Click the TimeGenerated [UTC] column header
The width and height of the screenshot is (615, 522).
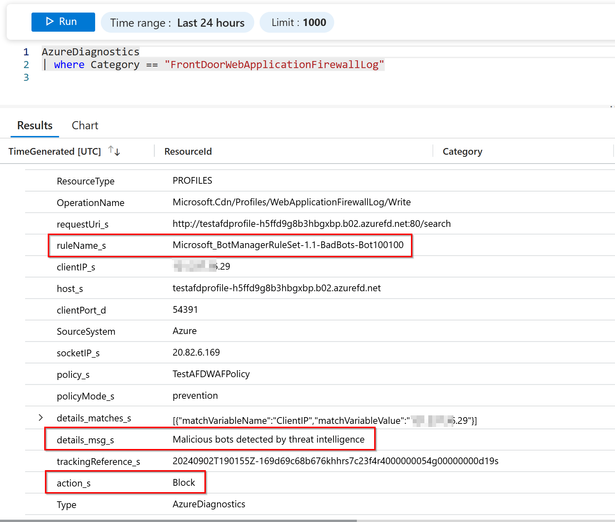click(x=55, y=151)
